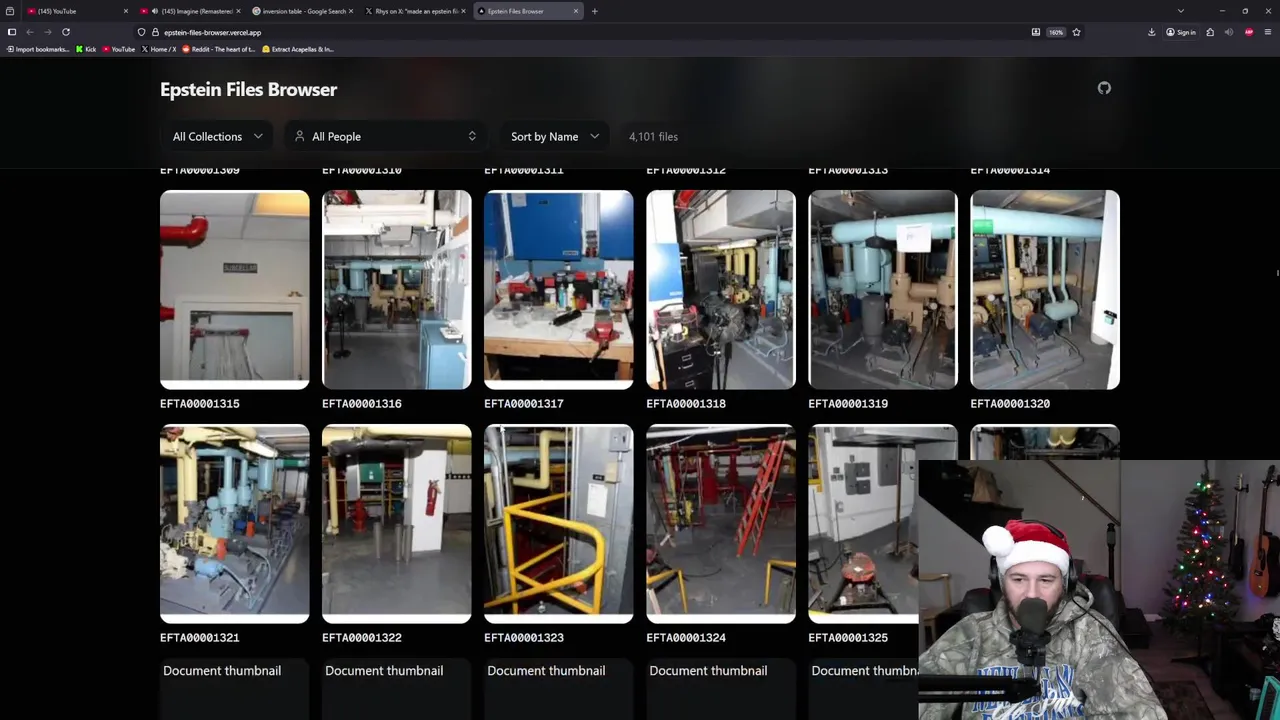Close the Rhys on X tab
This screenshot has height=720, width=1280.
(x=463, y=11)
